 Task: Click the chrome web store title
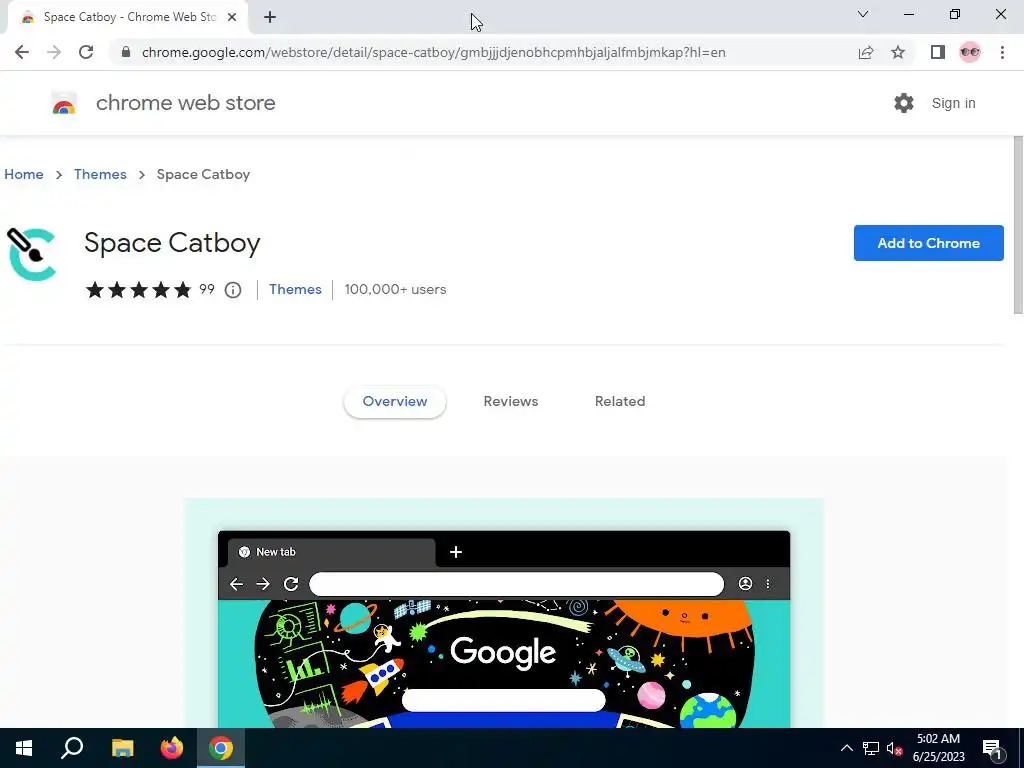pyautogui.click(x=185, y=103)
